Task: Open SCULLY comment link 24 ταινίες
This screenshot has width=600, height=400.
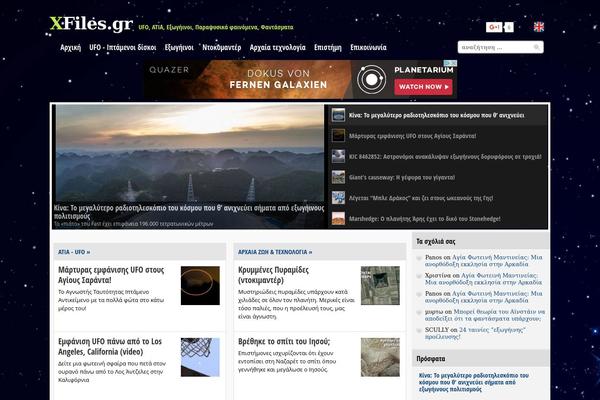Action: coord(475,333)
